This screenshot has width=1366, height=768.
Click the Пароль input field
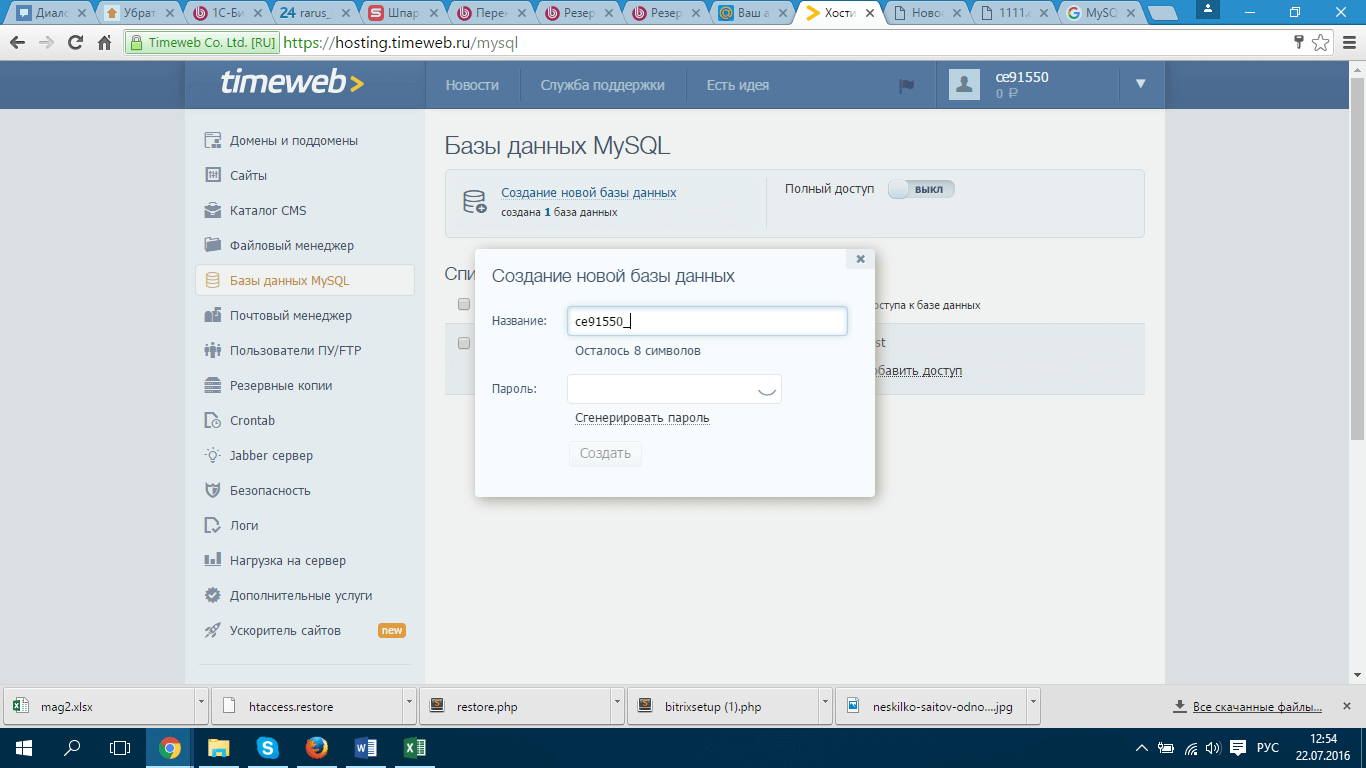tap(660, 389)
